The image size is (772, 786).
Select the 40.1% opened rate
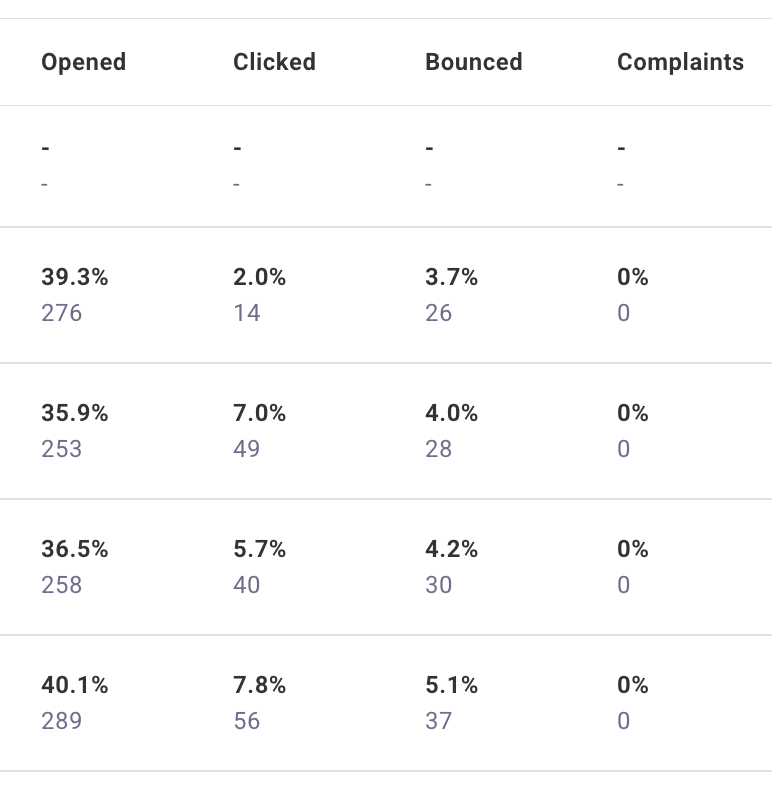(x=75, y=685)
